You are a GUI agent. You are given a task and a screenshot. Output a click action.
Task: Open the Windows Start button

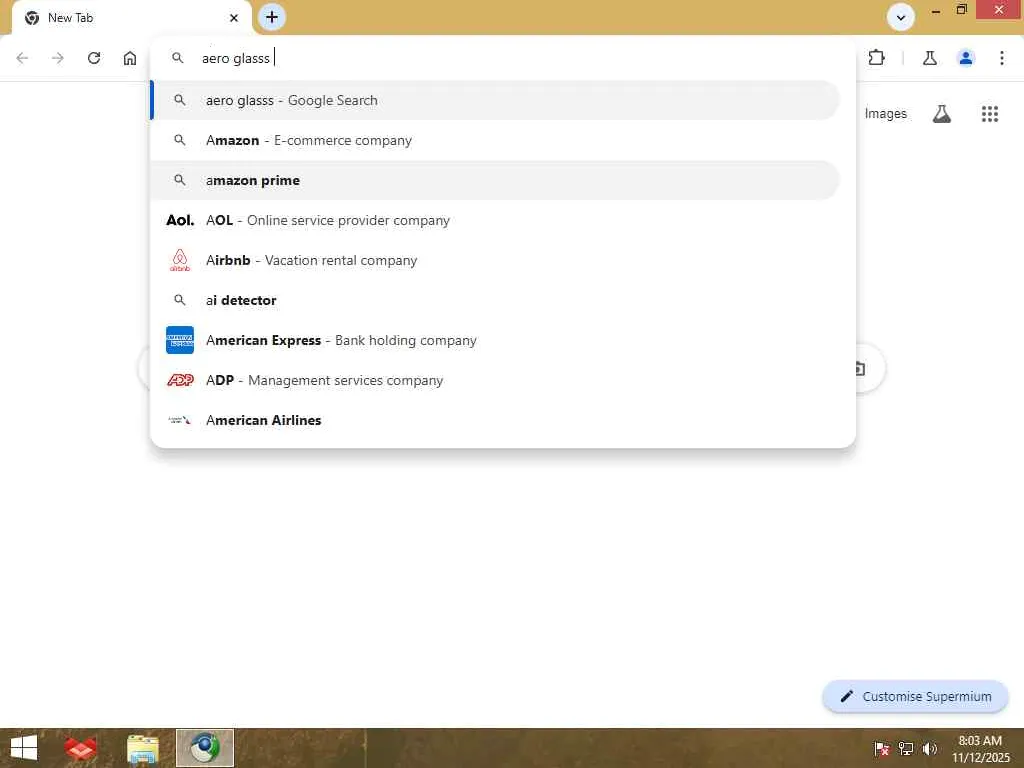pyautogui.click(x=24, y=748)
